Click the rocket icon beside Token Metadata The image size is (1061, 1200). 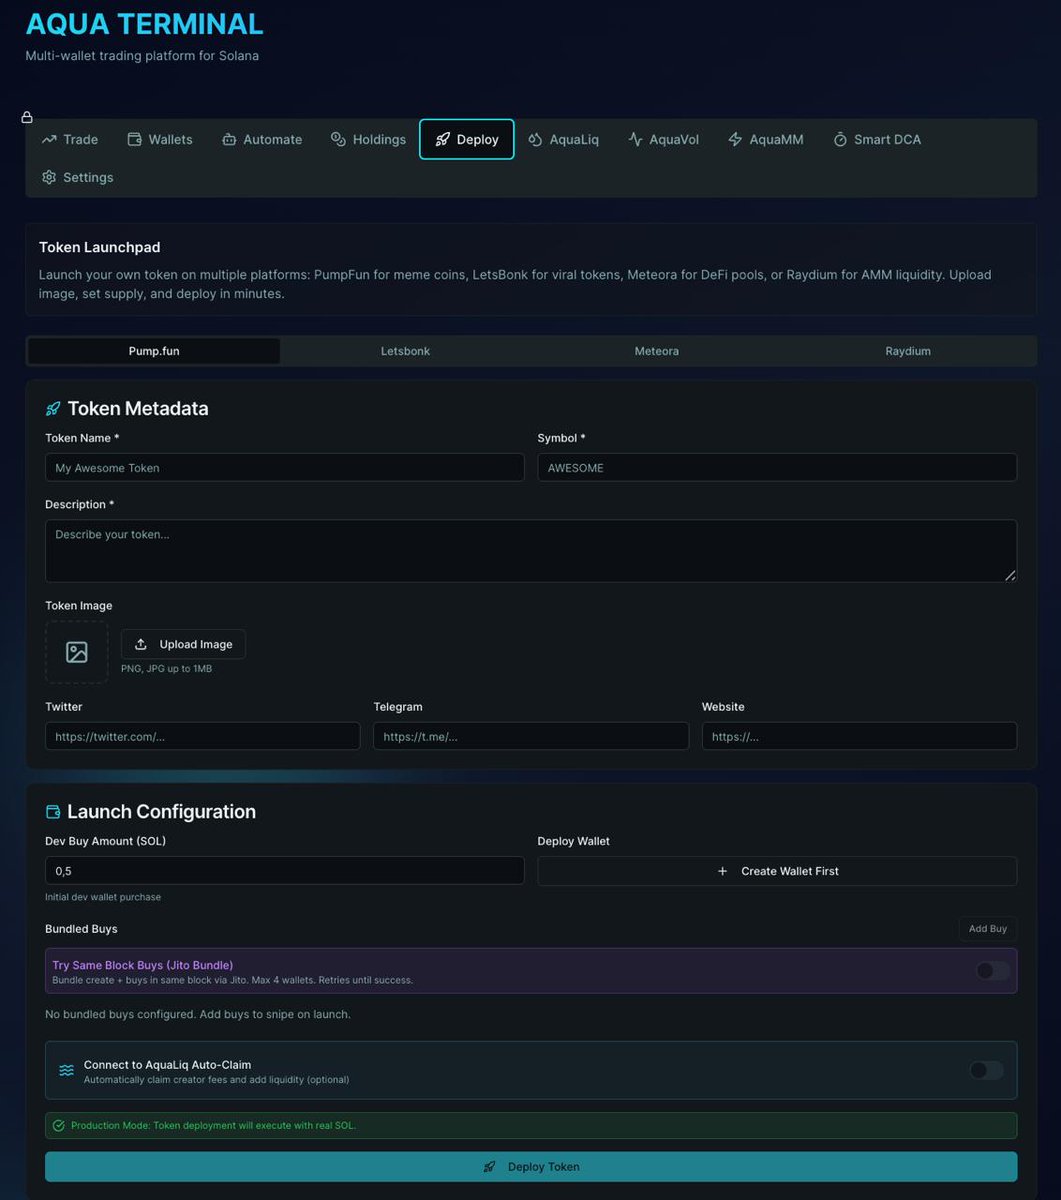coord(53,408)
